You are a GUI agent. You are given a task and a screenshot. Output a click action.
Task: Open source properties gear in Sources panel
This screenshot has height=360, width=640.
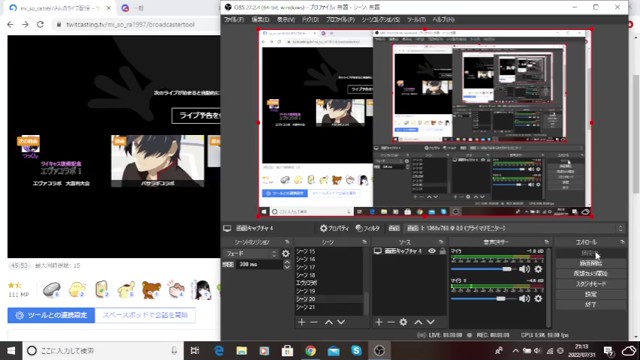403,322
